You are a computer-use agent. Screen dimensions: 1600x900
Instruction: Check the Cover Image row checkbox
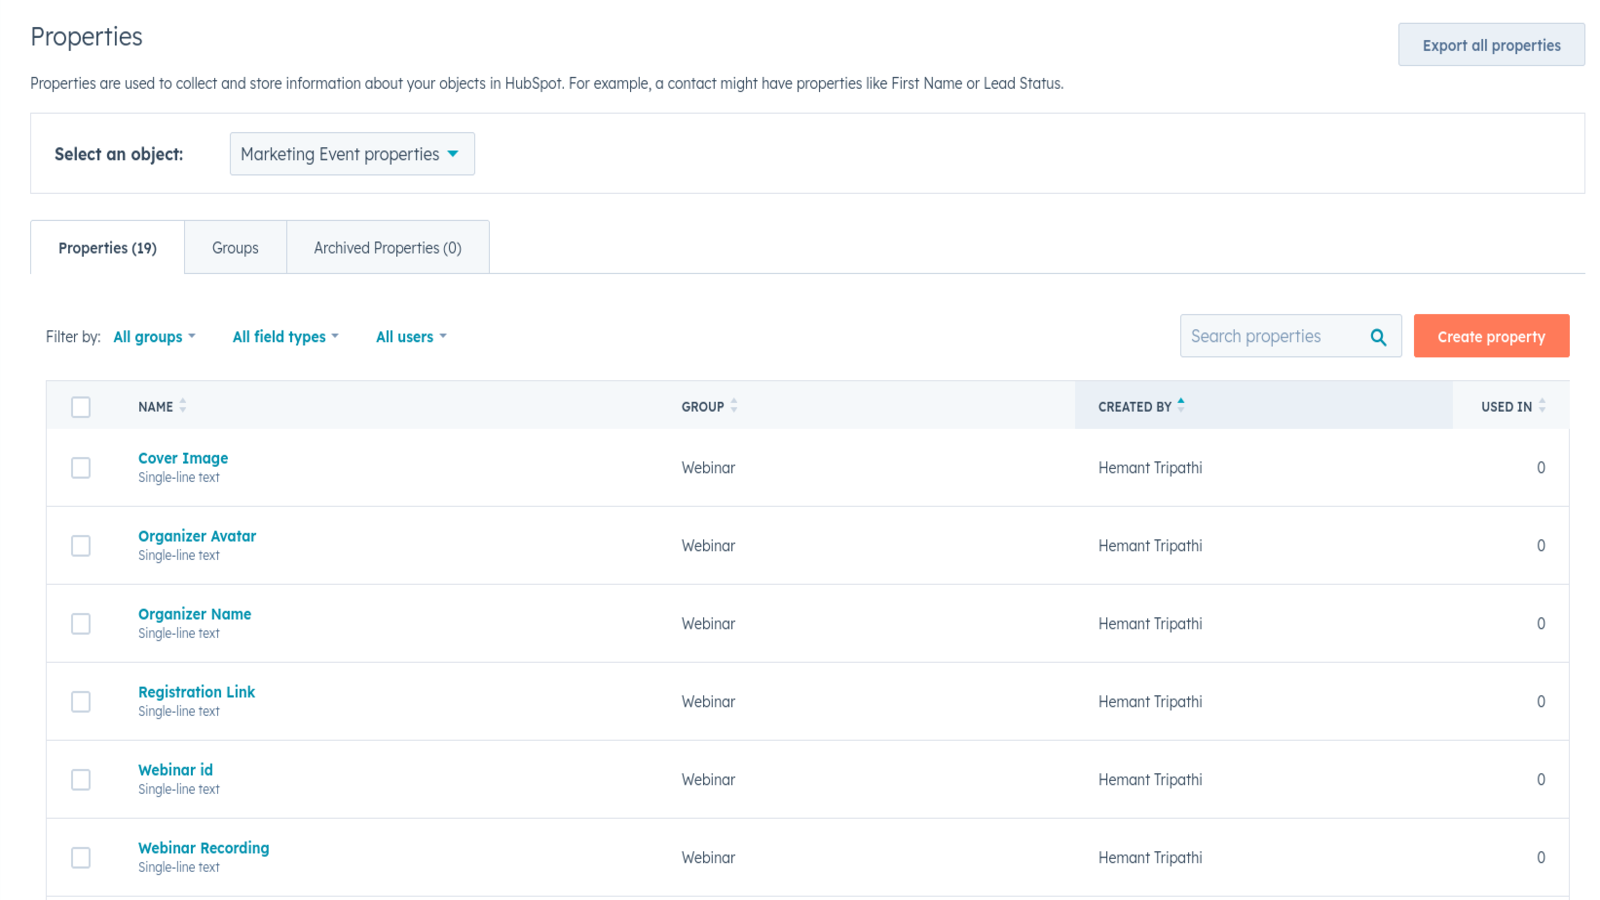[x=80, y=467]
